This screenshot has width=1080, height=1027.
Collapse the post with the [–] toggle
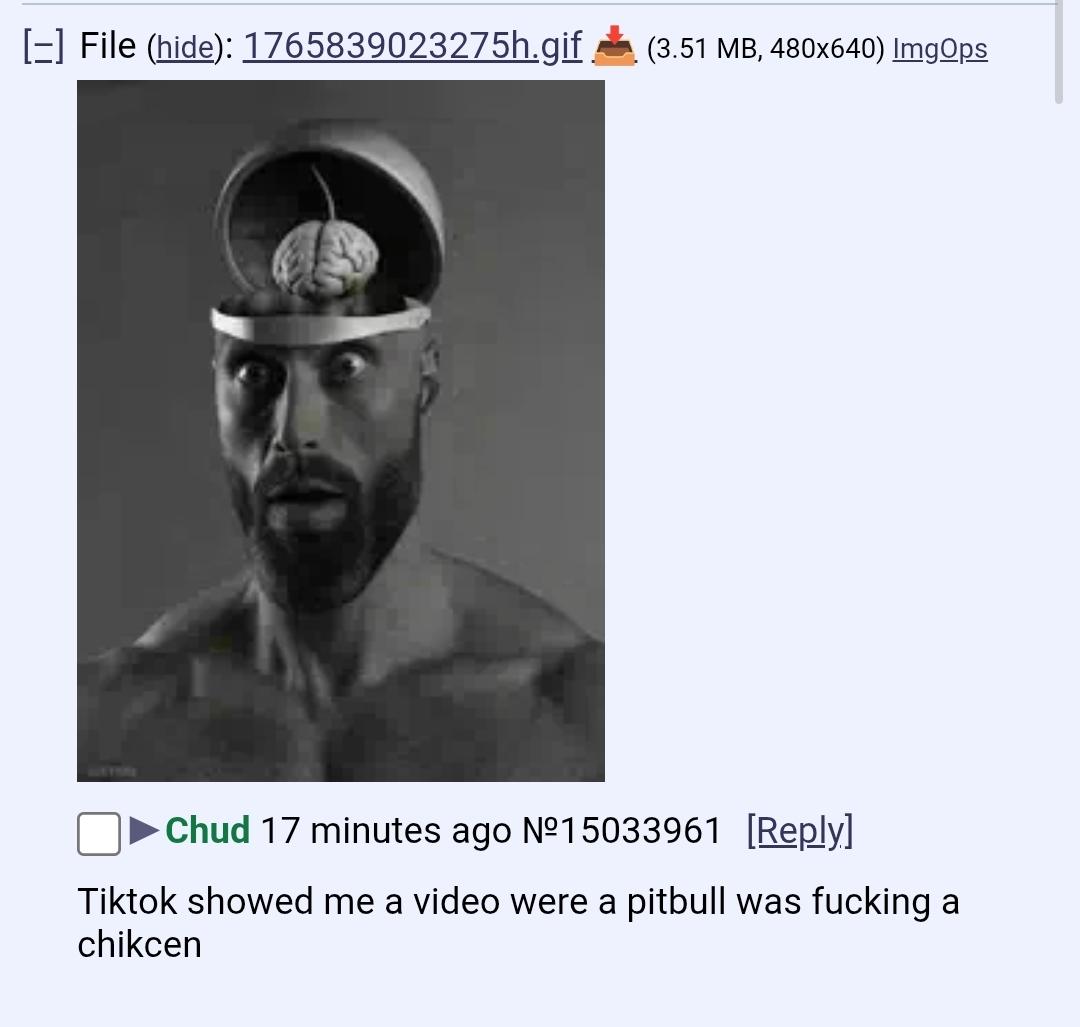(x=43, y=47)
